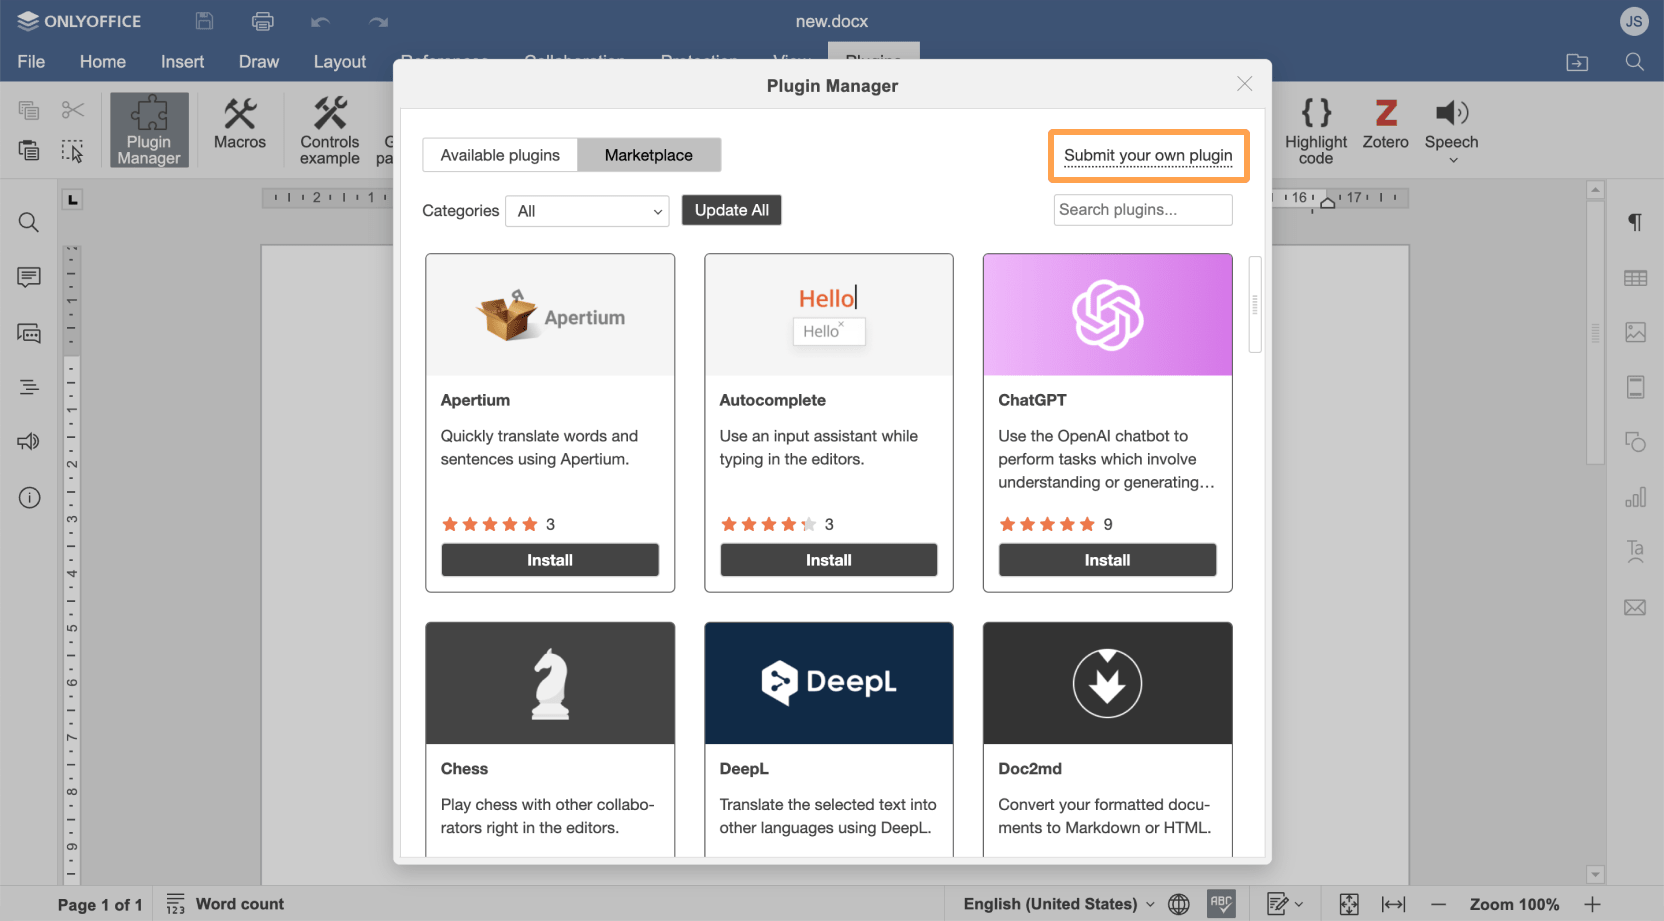
Task: Open the Comments sidebar panel
Action: point(29,277)
